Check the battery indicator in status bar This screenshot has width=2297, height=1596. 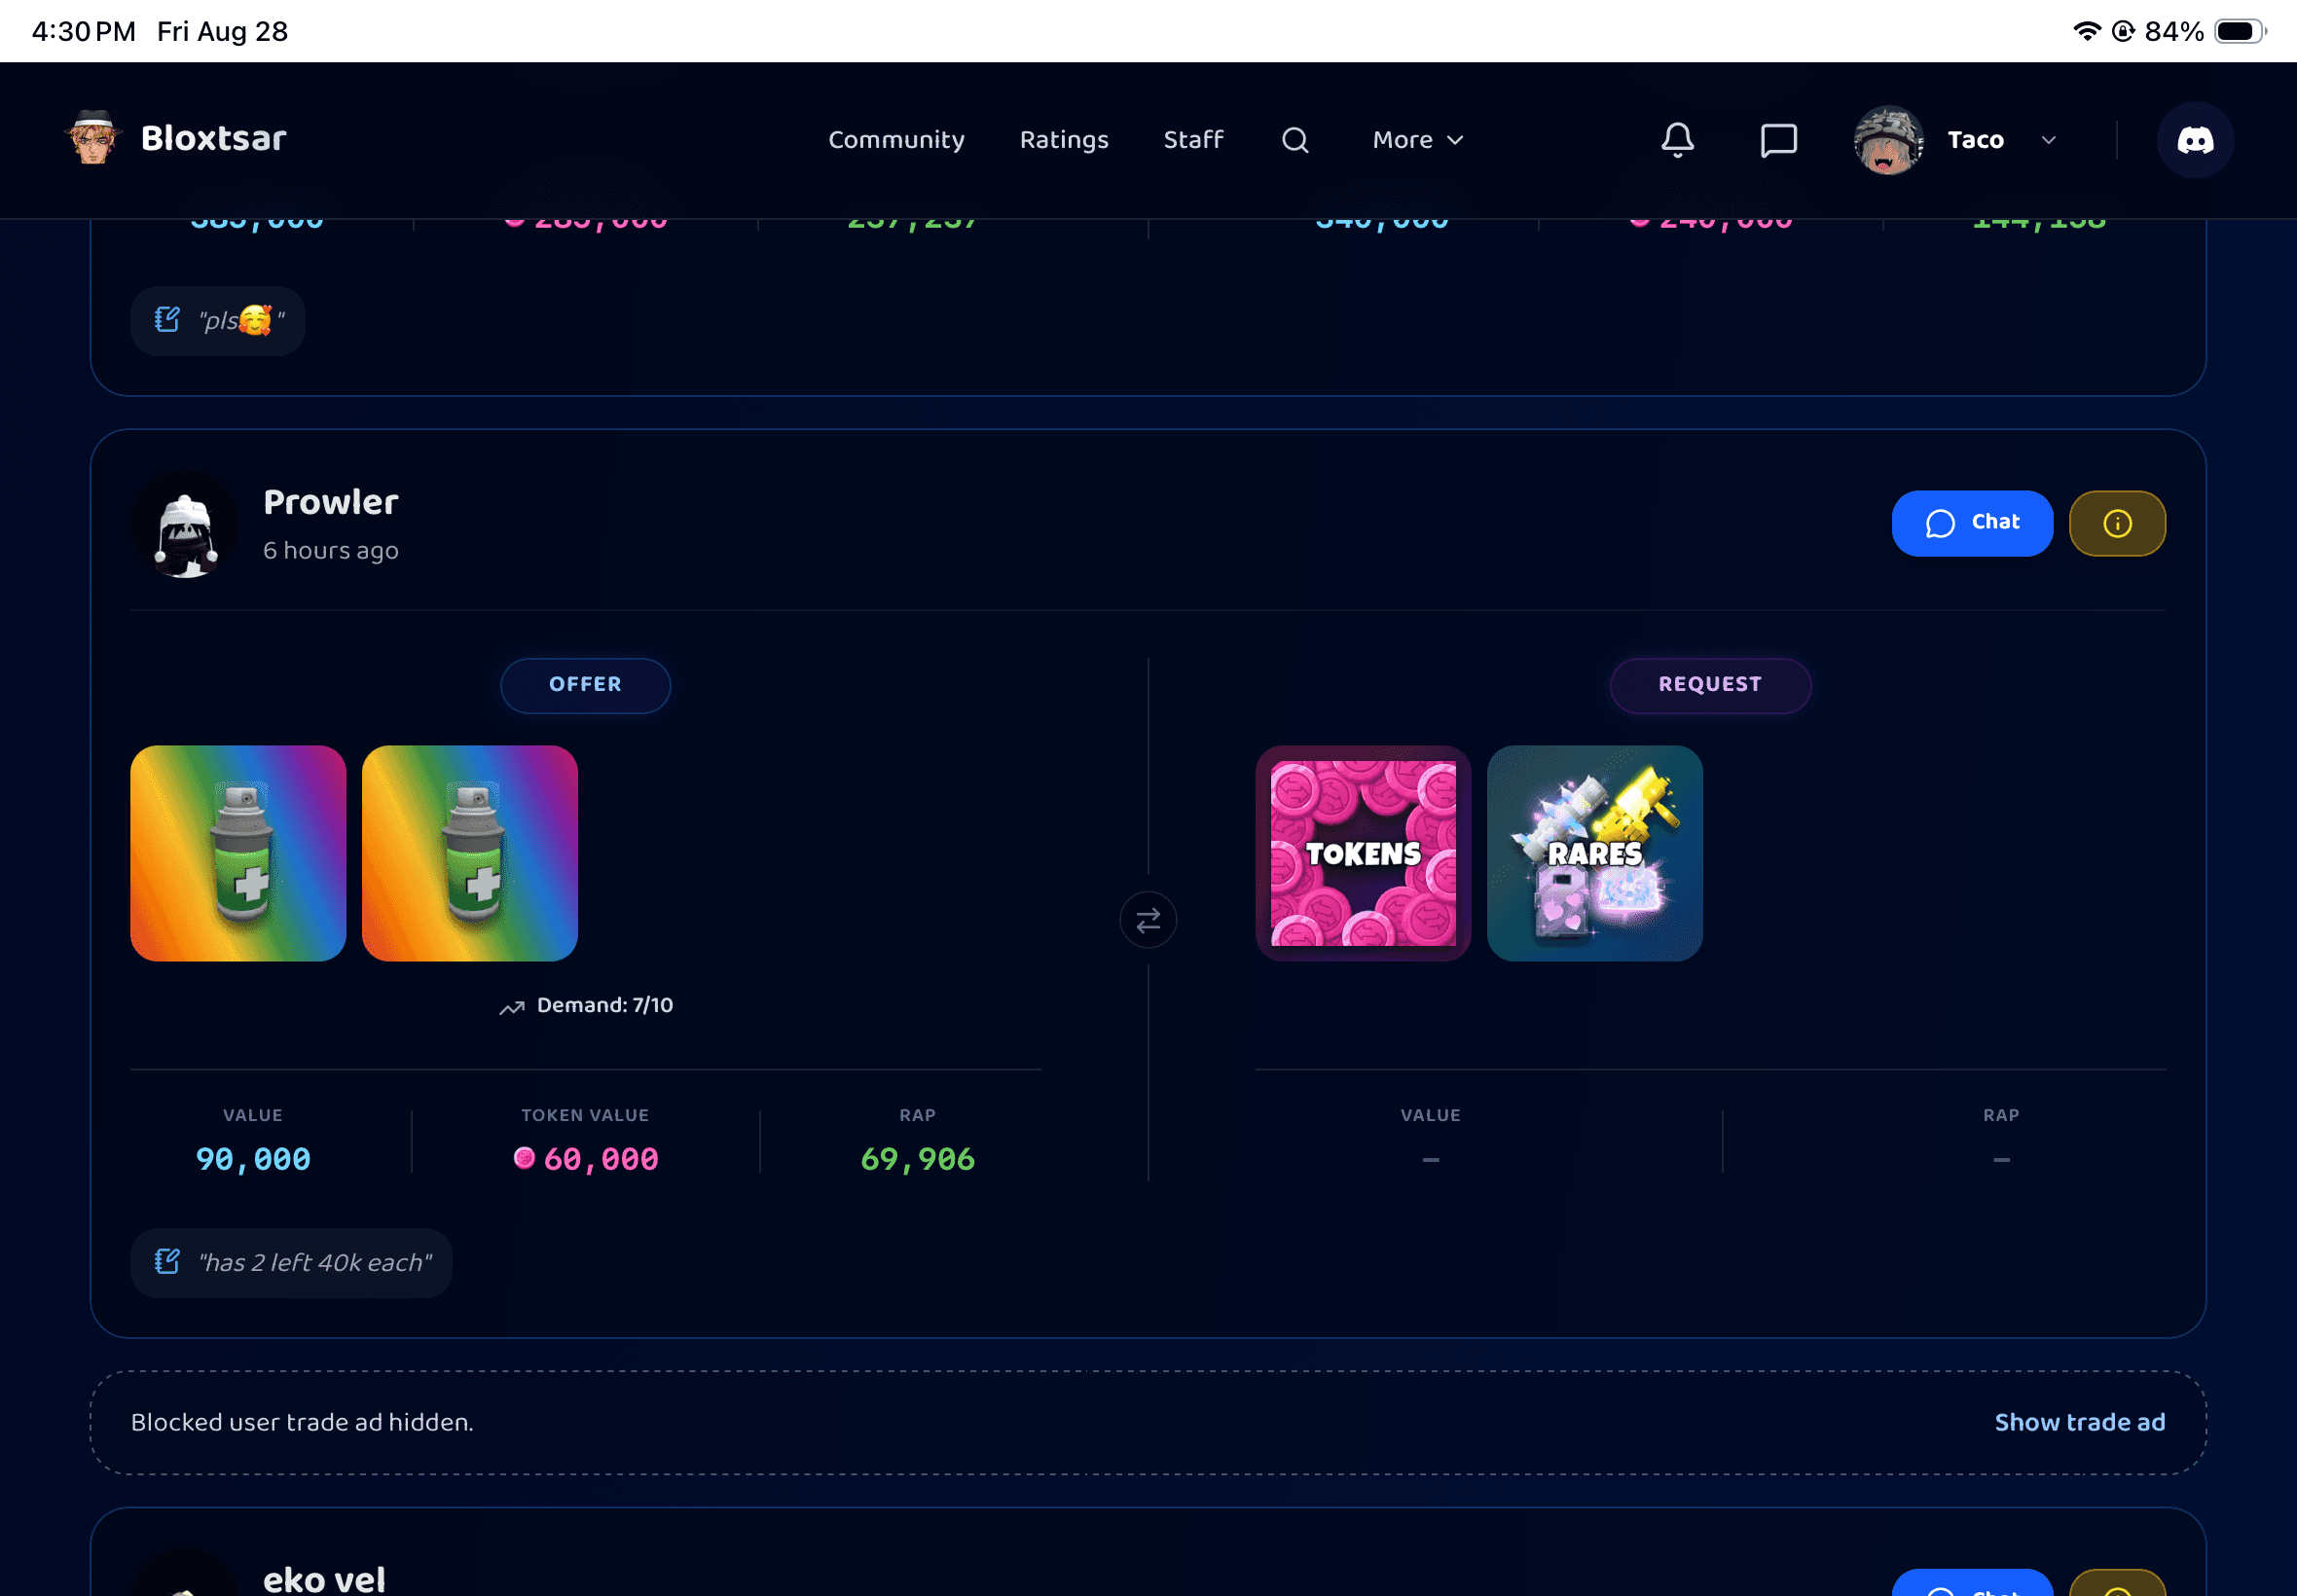click(x=2240, y=31)
